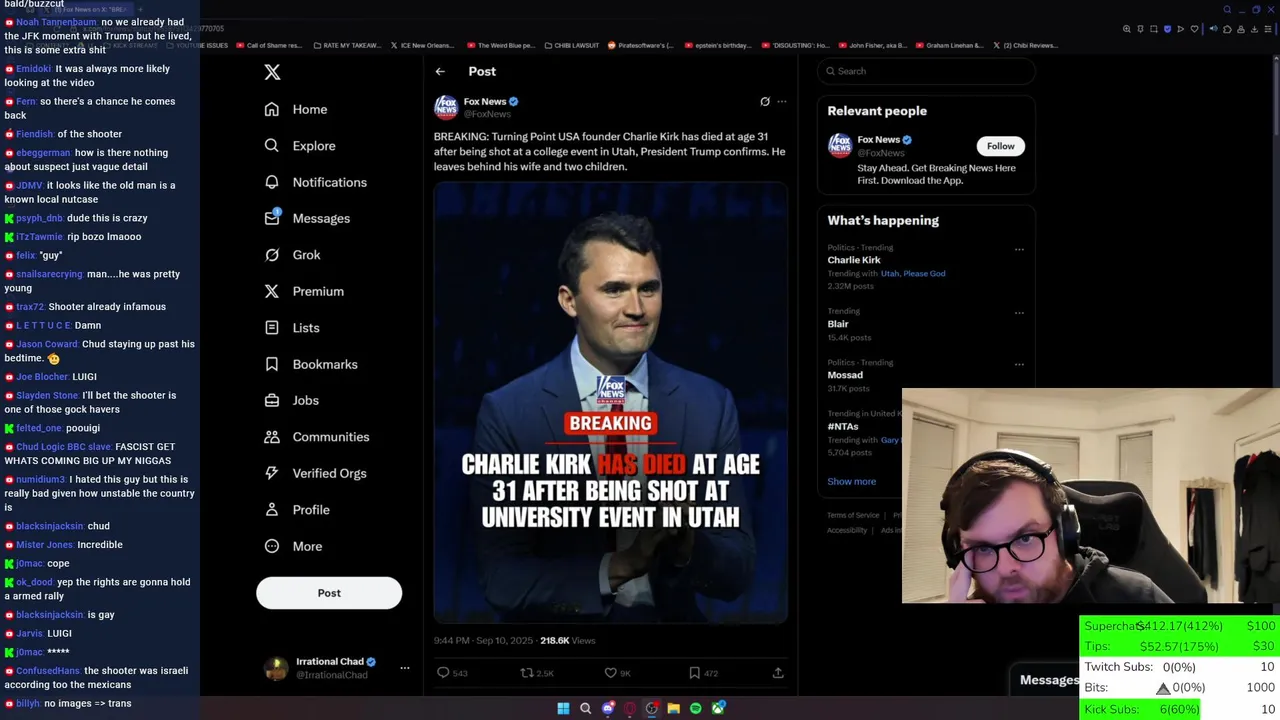Click the X search input field
1280x720 pixels.
[926, 71]
